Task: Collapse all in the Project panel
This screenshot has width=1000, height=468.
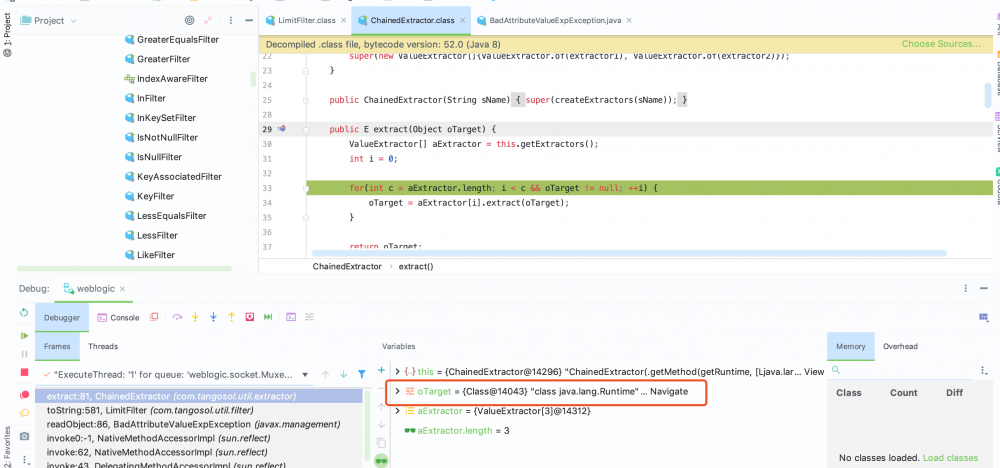Action: 208,20
